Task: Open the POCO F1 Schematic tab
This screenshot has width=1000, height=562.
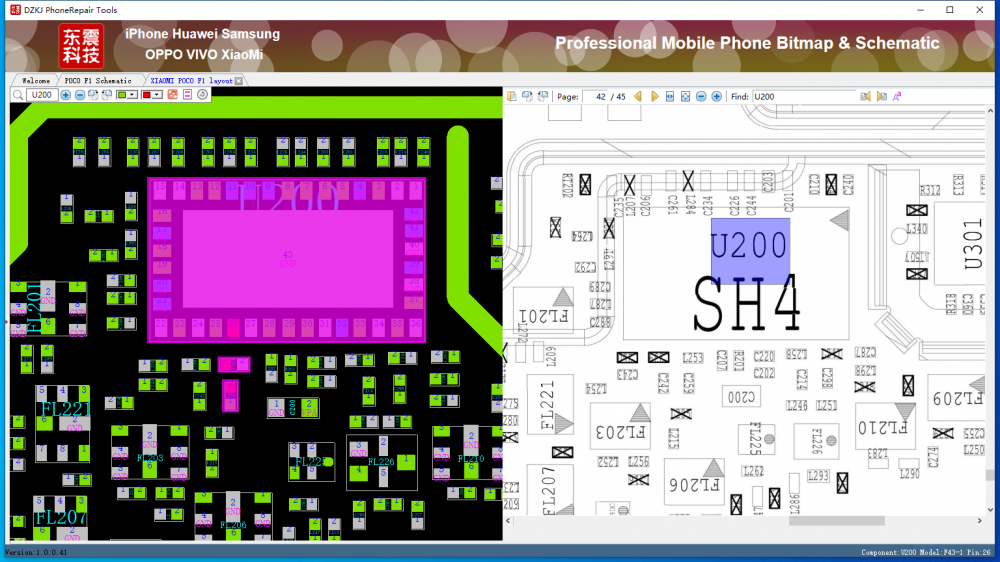Action: [x=97, y=80]
